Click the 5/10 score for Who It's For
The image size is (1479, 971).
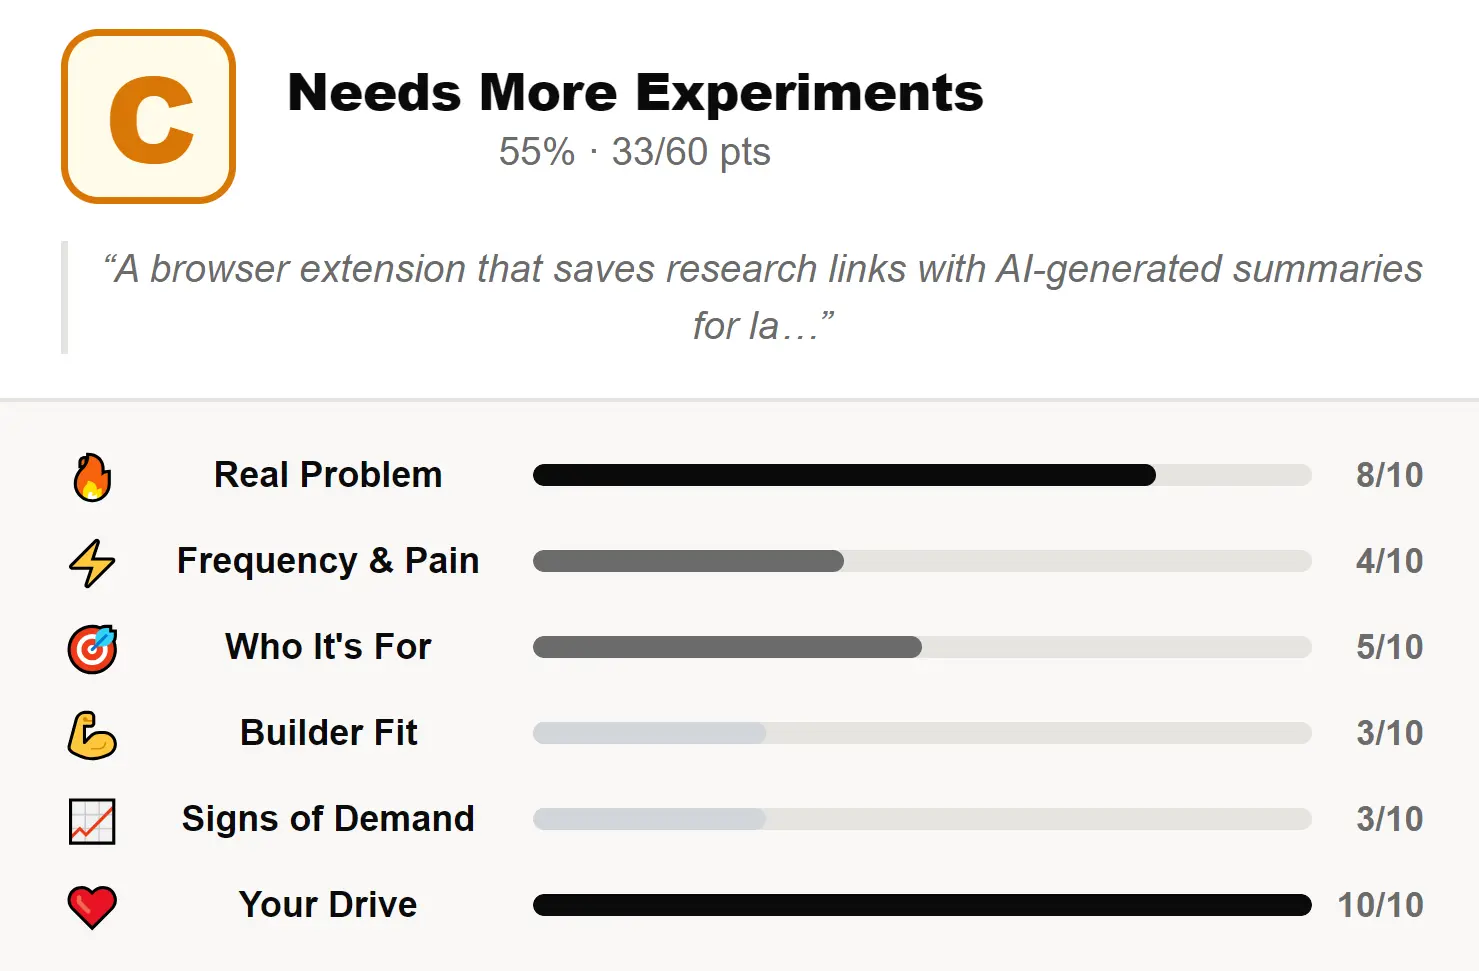click(x=1389, y=647)
